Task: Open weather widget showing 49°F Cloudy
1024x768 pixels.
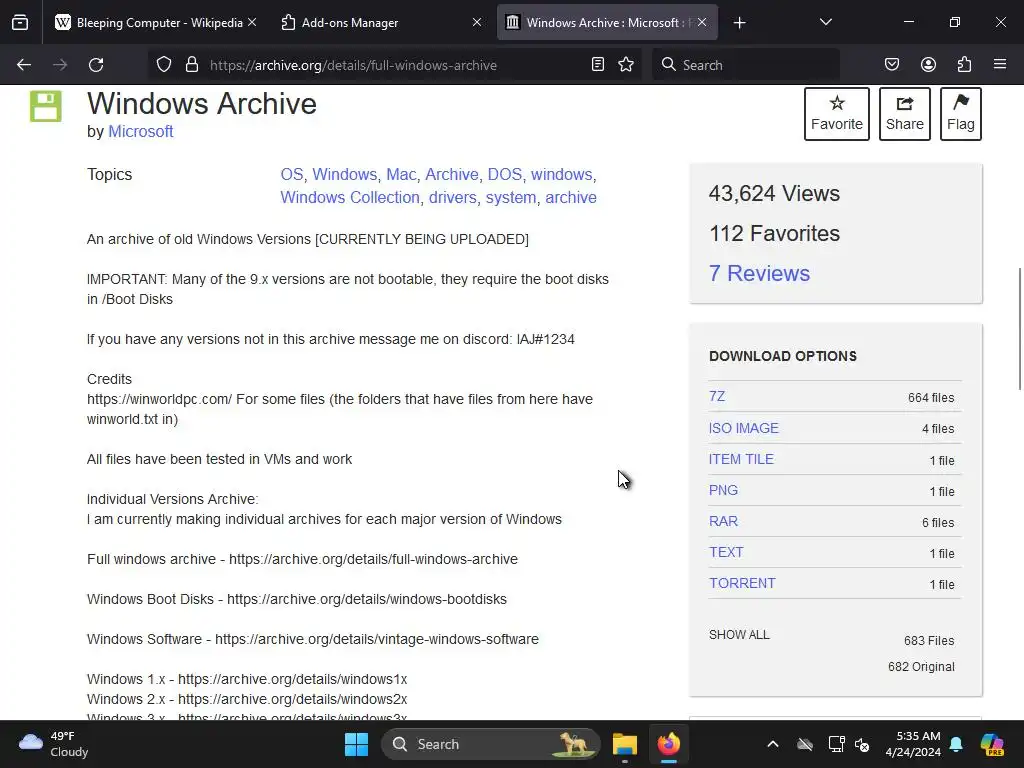Action: tap(54, 744)
